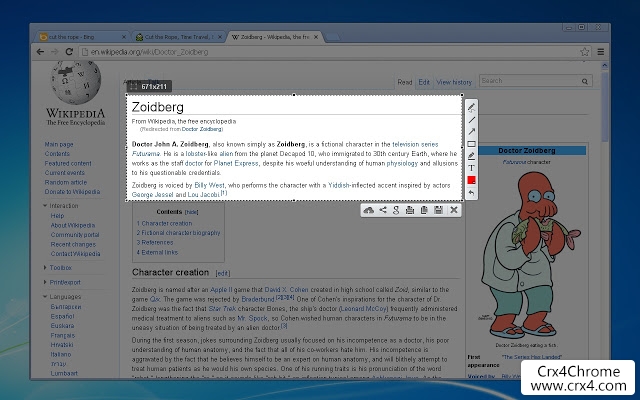
Task: Select the Pen drawing tool
Action: (471, 107)
